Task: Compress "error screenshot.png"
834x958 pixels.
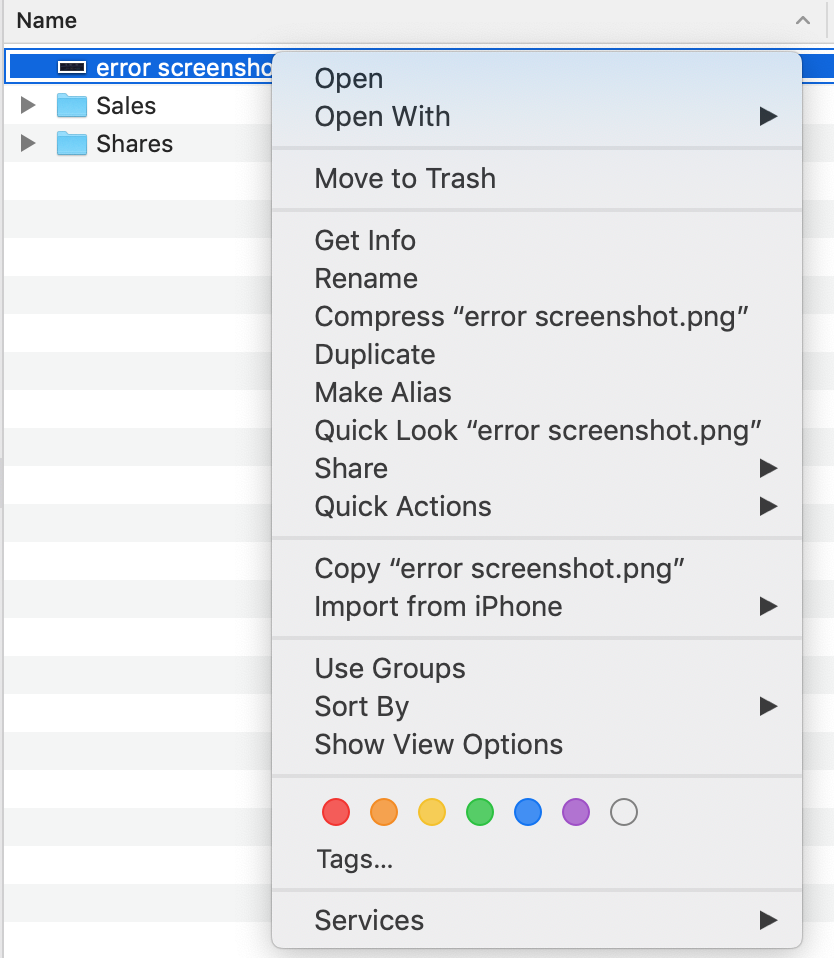Action: tap(536, 316)
